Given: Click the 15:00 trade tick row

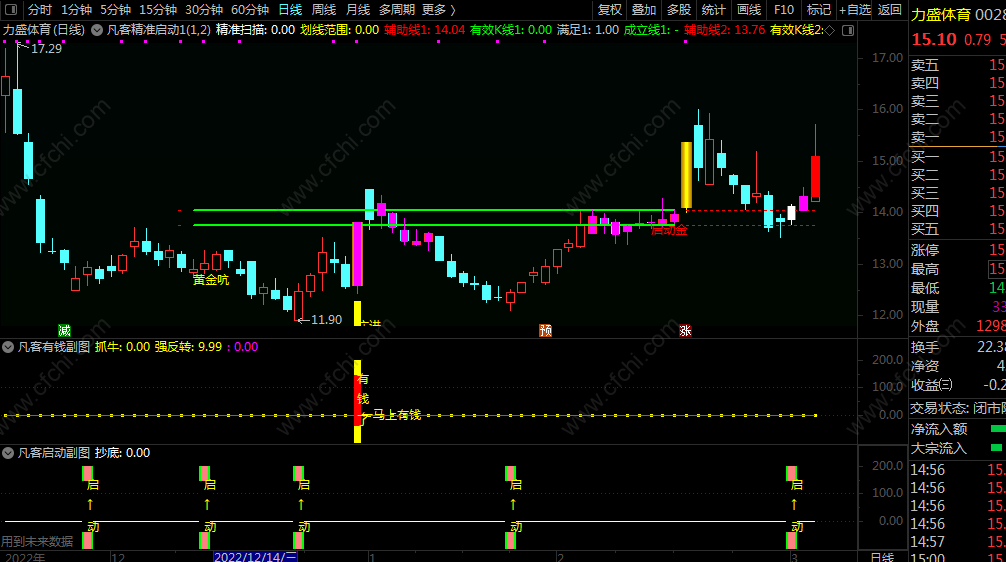Looking at the screenshot, I should [x=957, y=558].
